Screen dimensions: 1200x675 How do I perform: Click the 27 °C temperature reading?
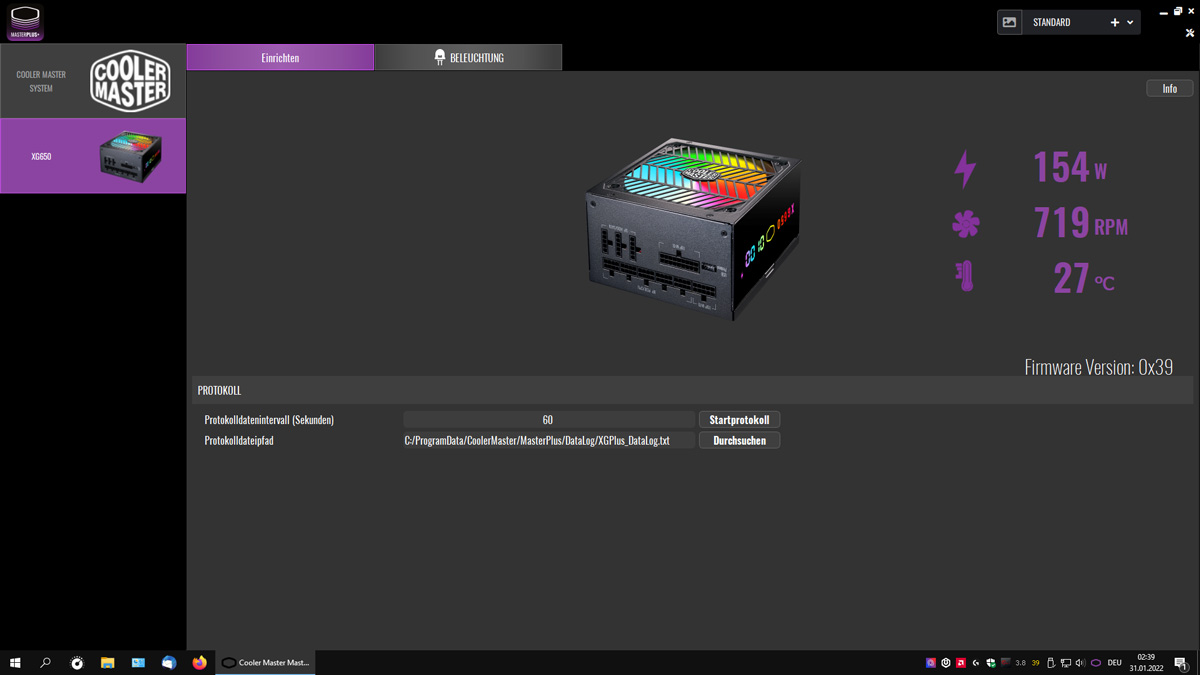(x=1083, y=278)
